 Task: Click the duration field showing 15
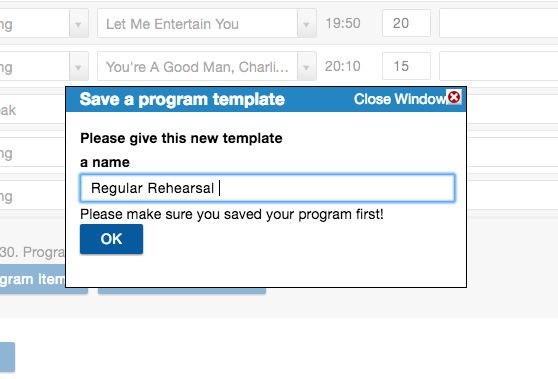[x=406, y=66]
